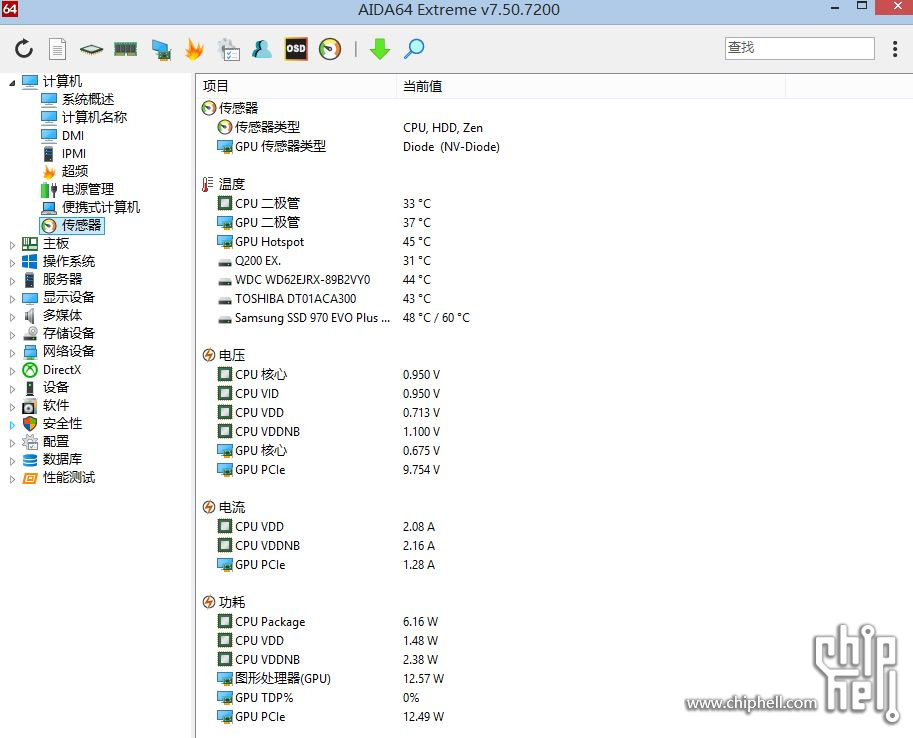Expand the DirectX tree node
The height and width of the screenshot is (738, 913).
[x=12, y=372]
